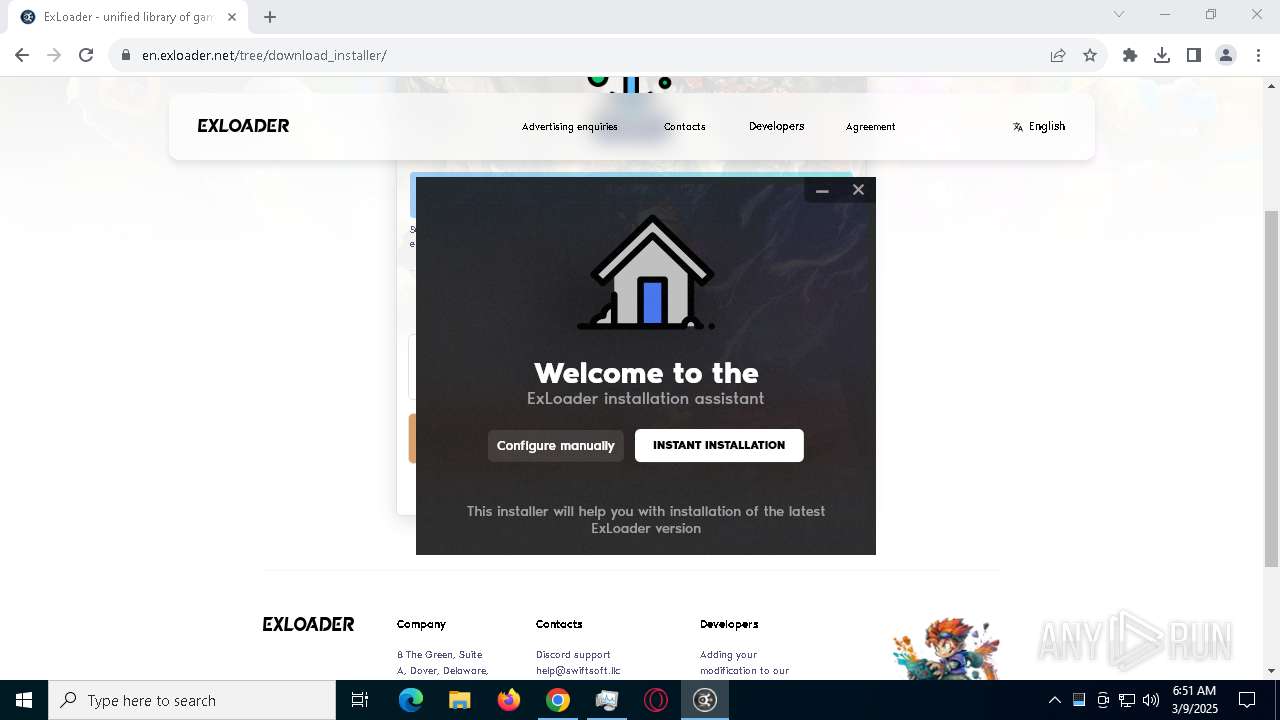The height and width of the screenshot is (720, 1280).
Task: Open the English language selector
Action: click(1039, 126)
